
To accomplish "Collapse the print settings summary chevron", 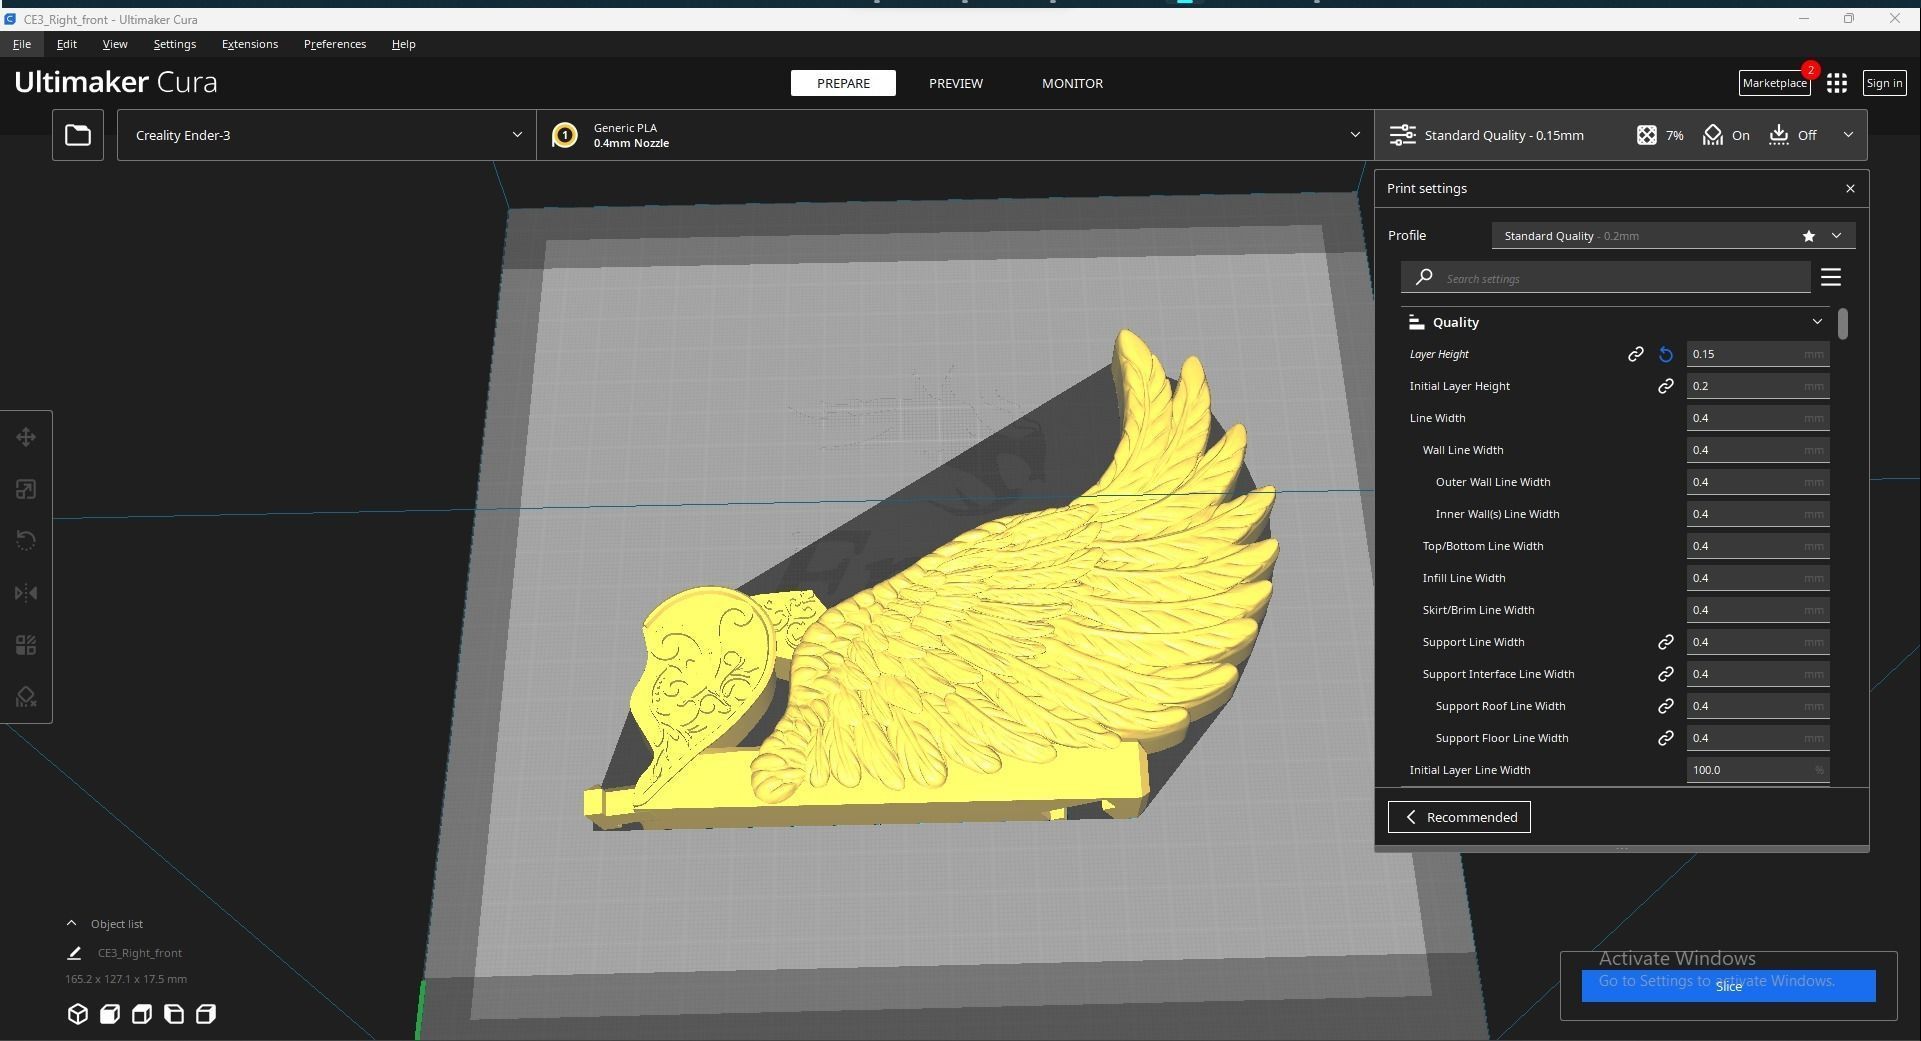I will coord(1848,135).
